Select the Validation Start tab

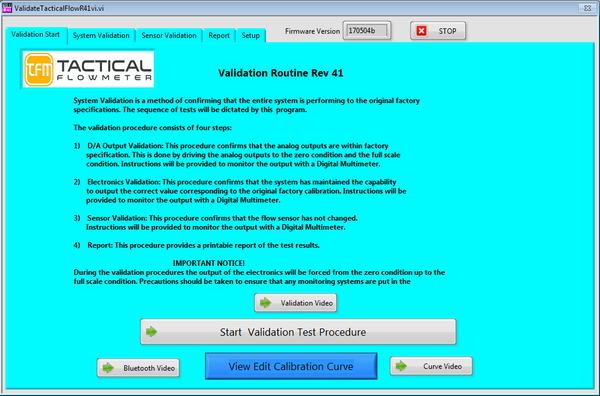tap(36, 34)
